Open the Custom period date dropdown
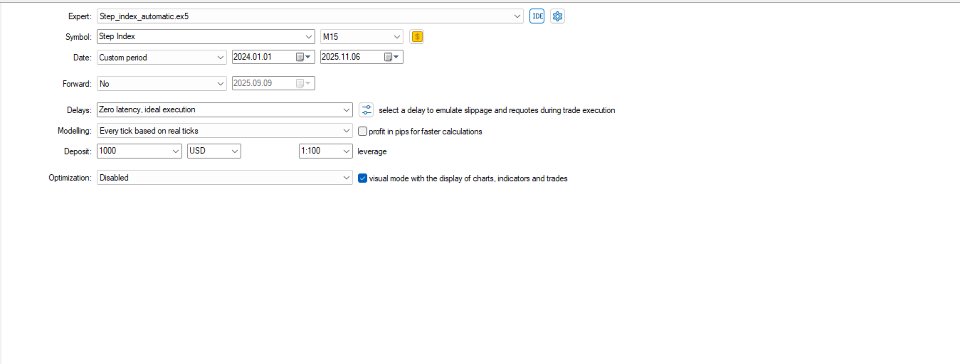Viewport: 960px width, 364px height. point(162,57)
